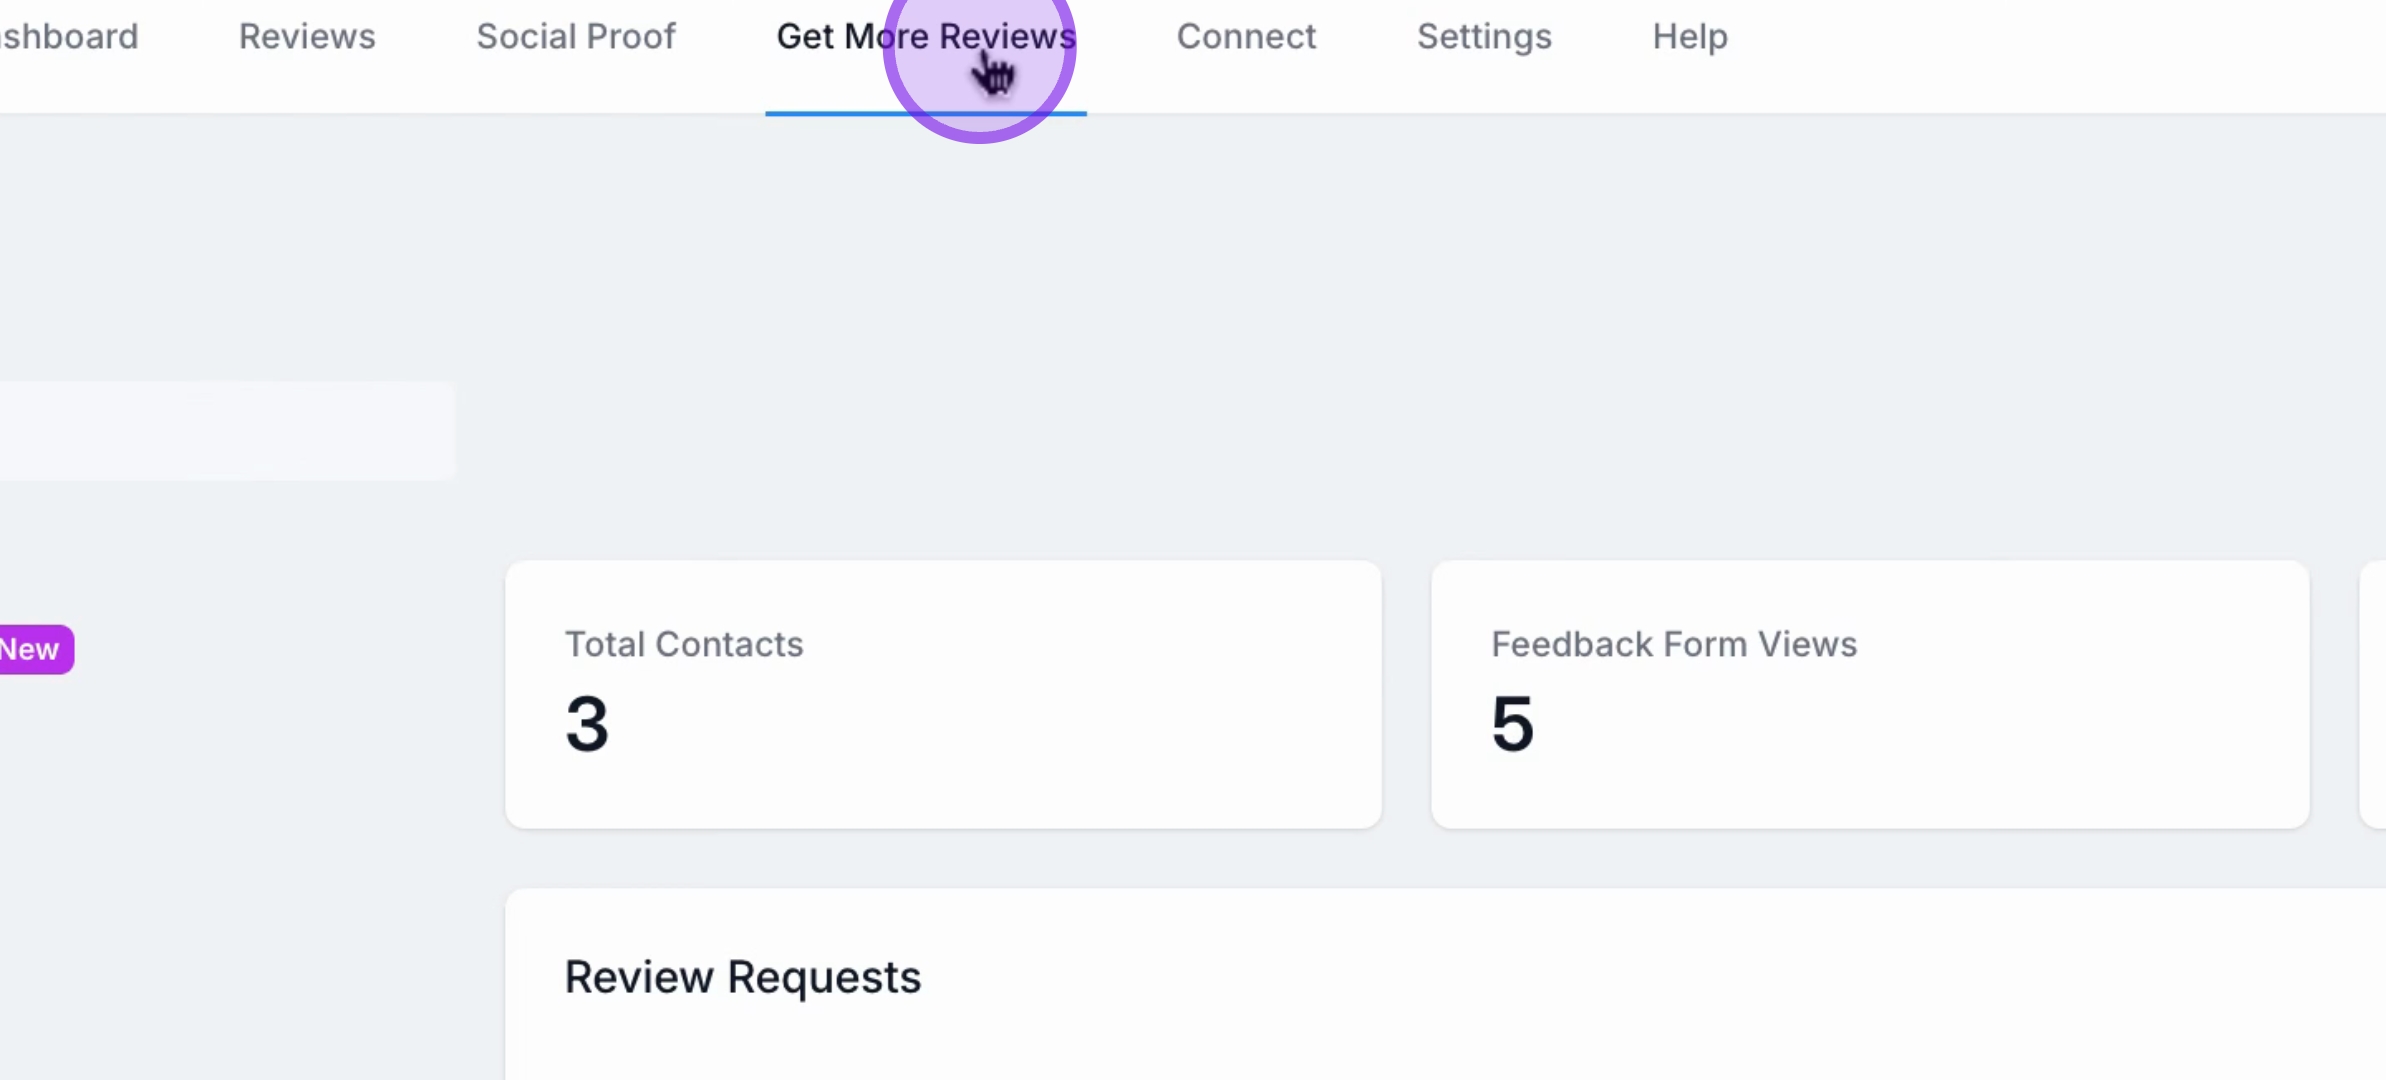Screen dimensions: 2386x1080
Task: Open the Help menu item
Action: tap(1690, 37)
